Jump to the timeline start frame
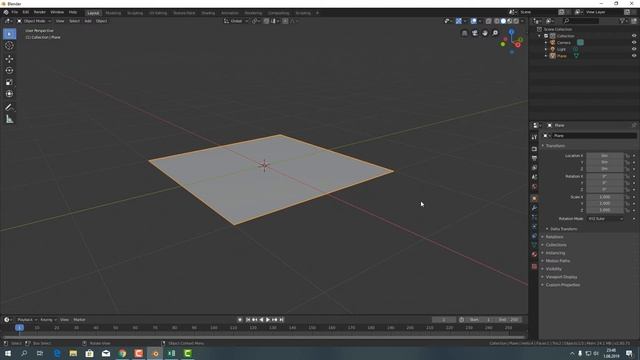Image resolution: width=640 pixels, height=360 pixels. click(248, 320)
